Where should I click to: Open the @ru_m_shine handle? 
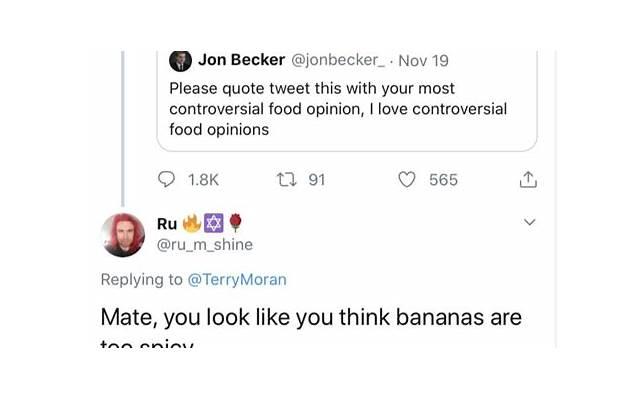205,244
